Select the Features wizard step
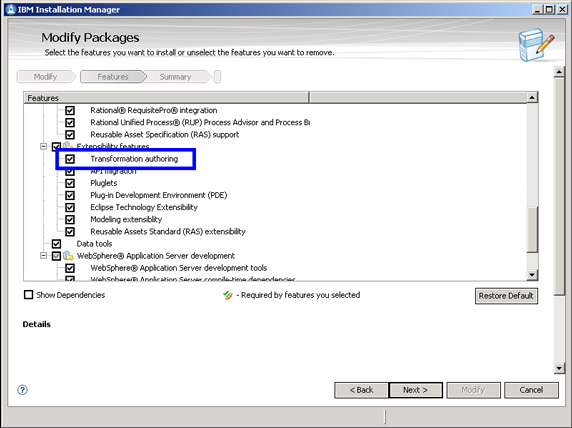Screen dimensions: 572x428 point(113,77)
